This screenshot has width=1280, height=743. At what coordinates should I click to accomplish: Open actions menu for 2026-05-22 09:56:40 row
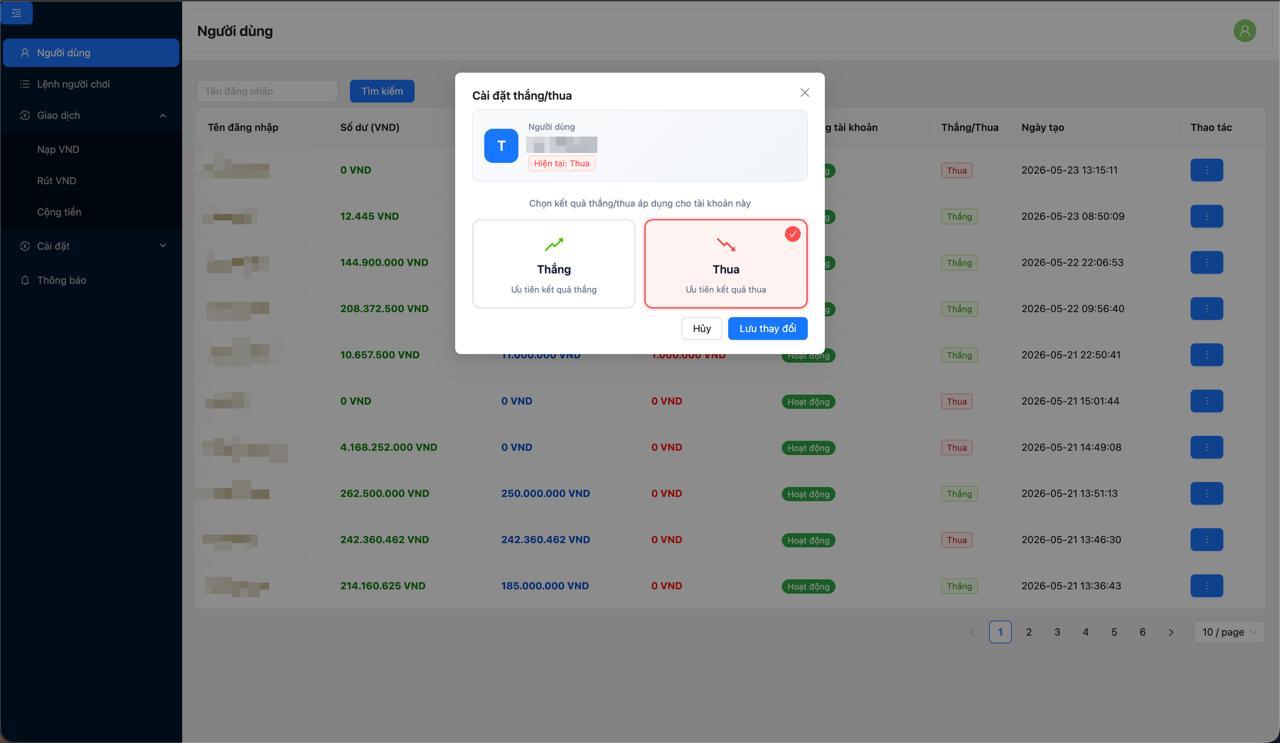coord(1206,308)
